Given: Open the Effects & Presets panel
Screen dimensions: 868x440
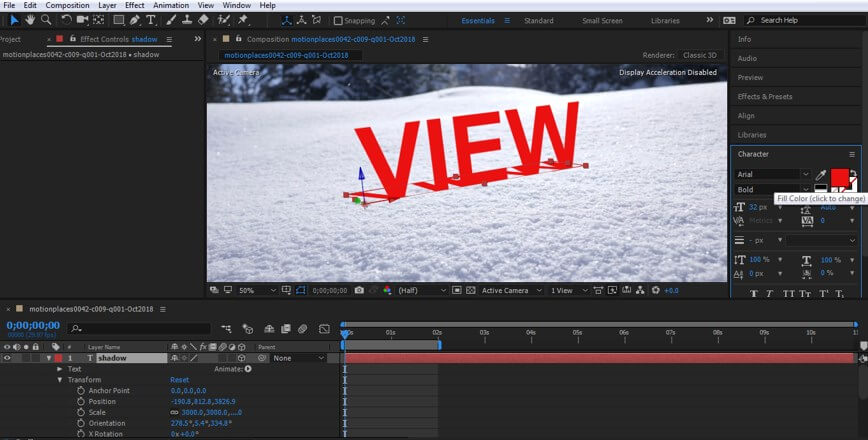Looking at the screenshot, I should [764, 96].
